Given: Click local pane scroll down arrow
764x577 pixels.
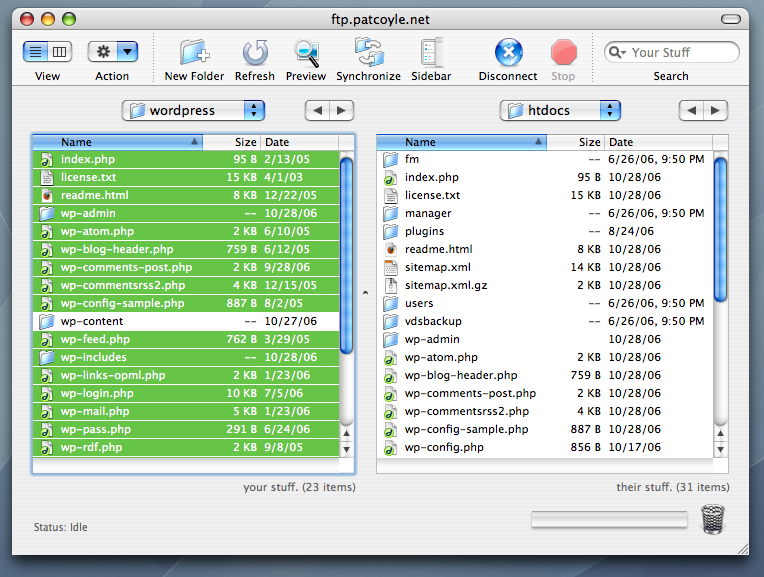Looking at the screenshot, I should click(346, 449).
